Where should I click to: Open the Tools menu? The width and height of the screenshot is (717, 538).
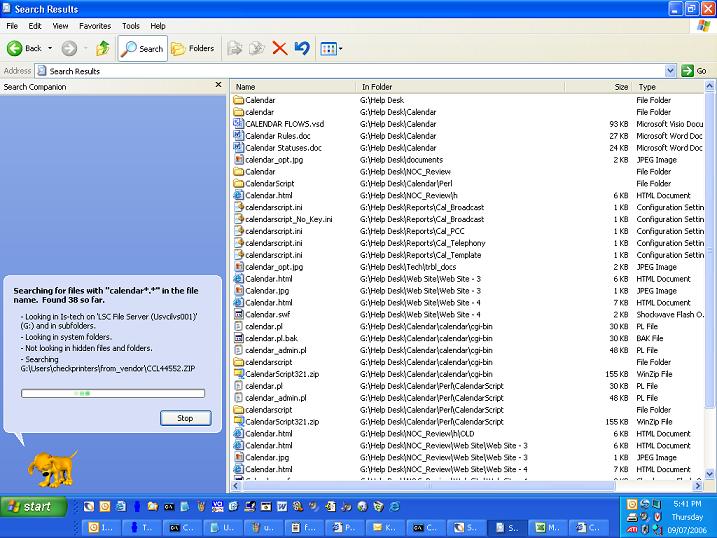click(131, 26)
